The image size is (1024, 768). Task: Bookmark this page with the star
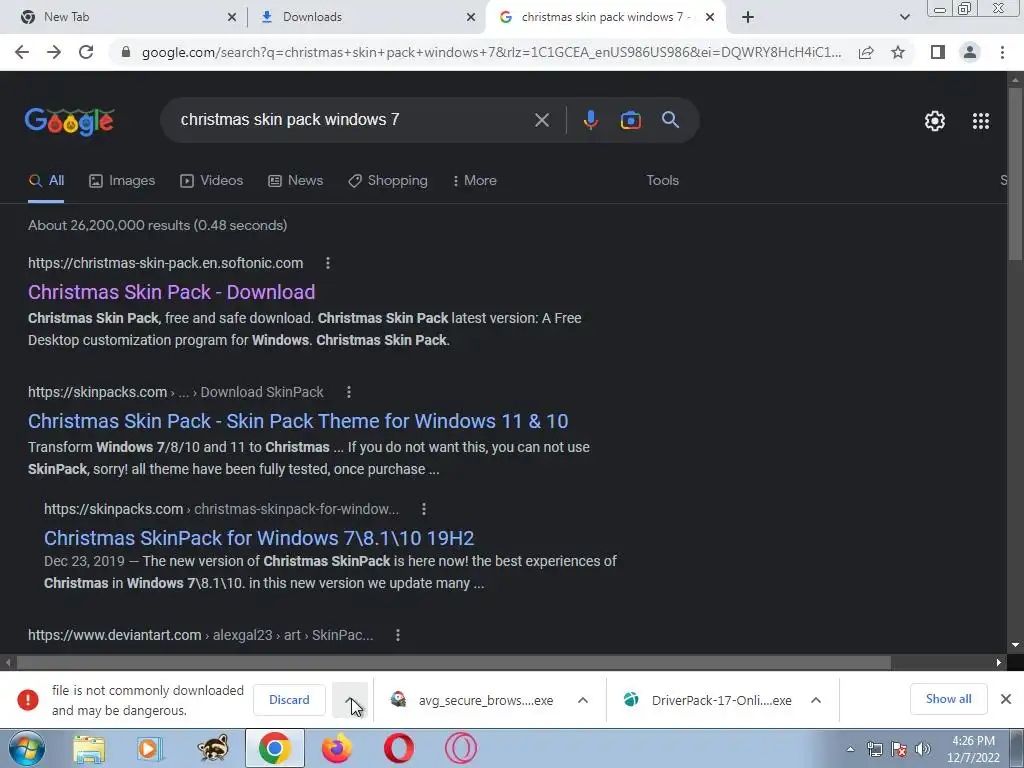click(898, 52)
